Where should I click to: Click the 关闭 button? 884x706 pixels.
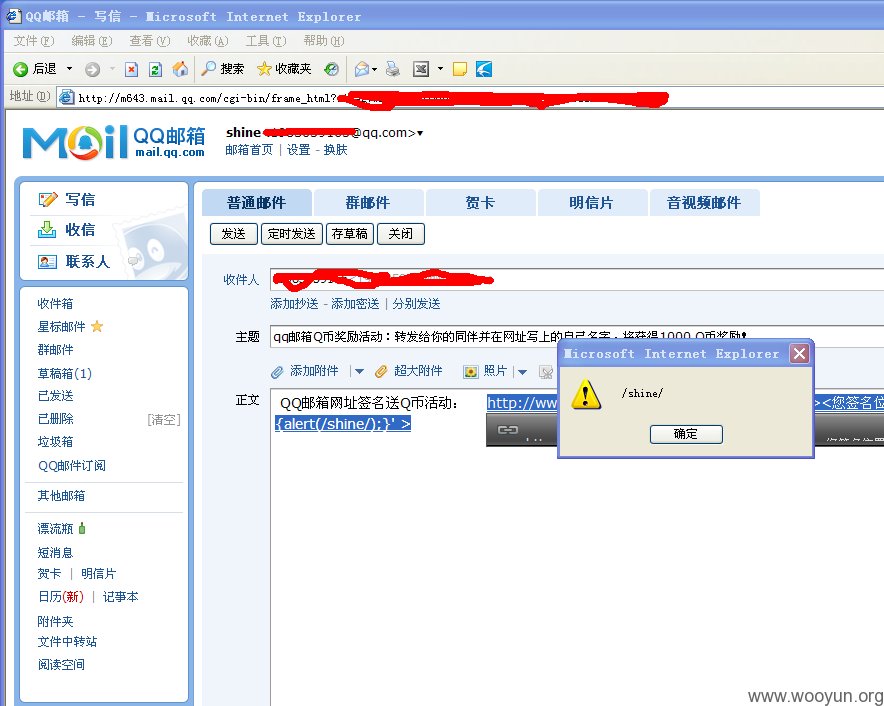tap(400, 233)
